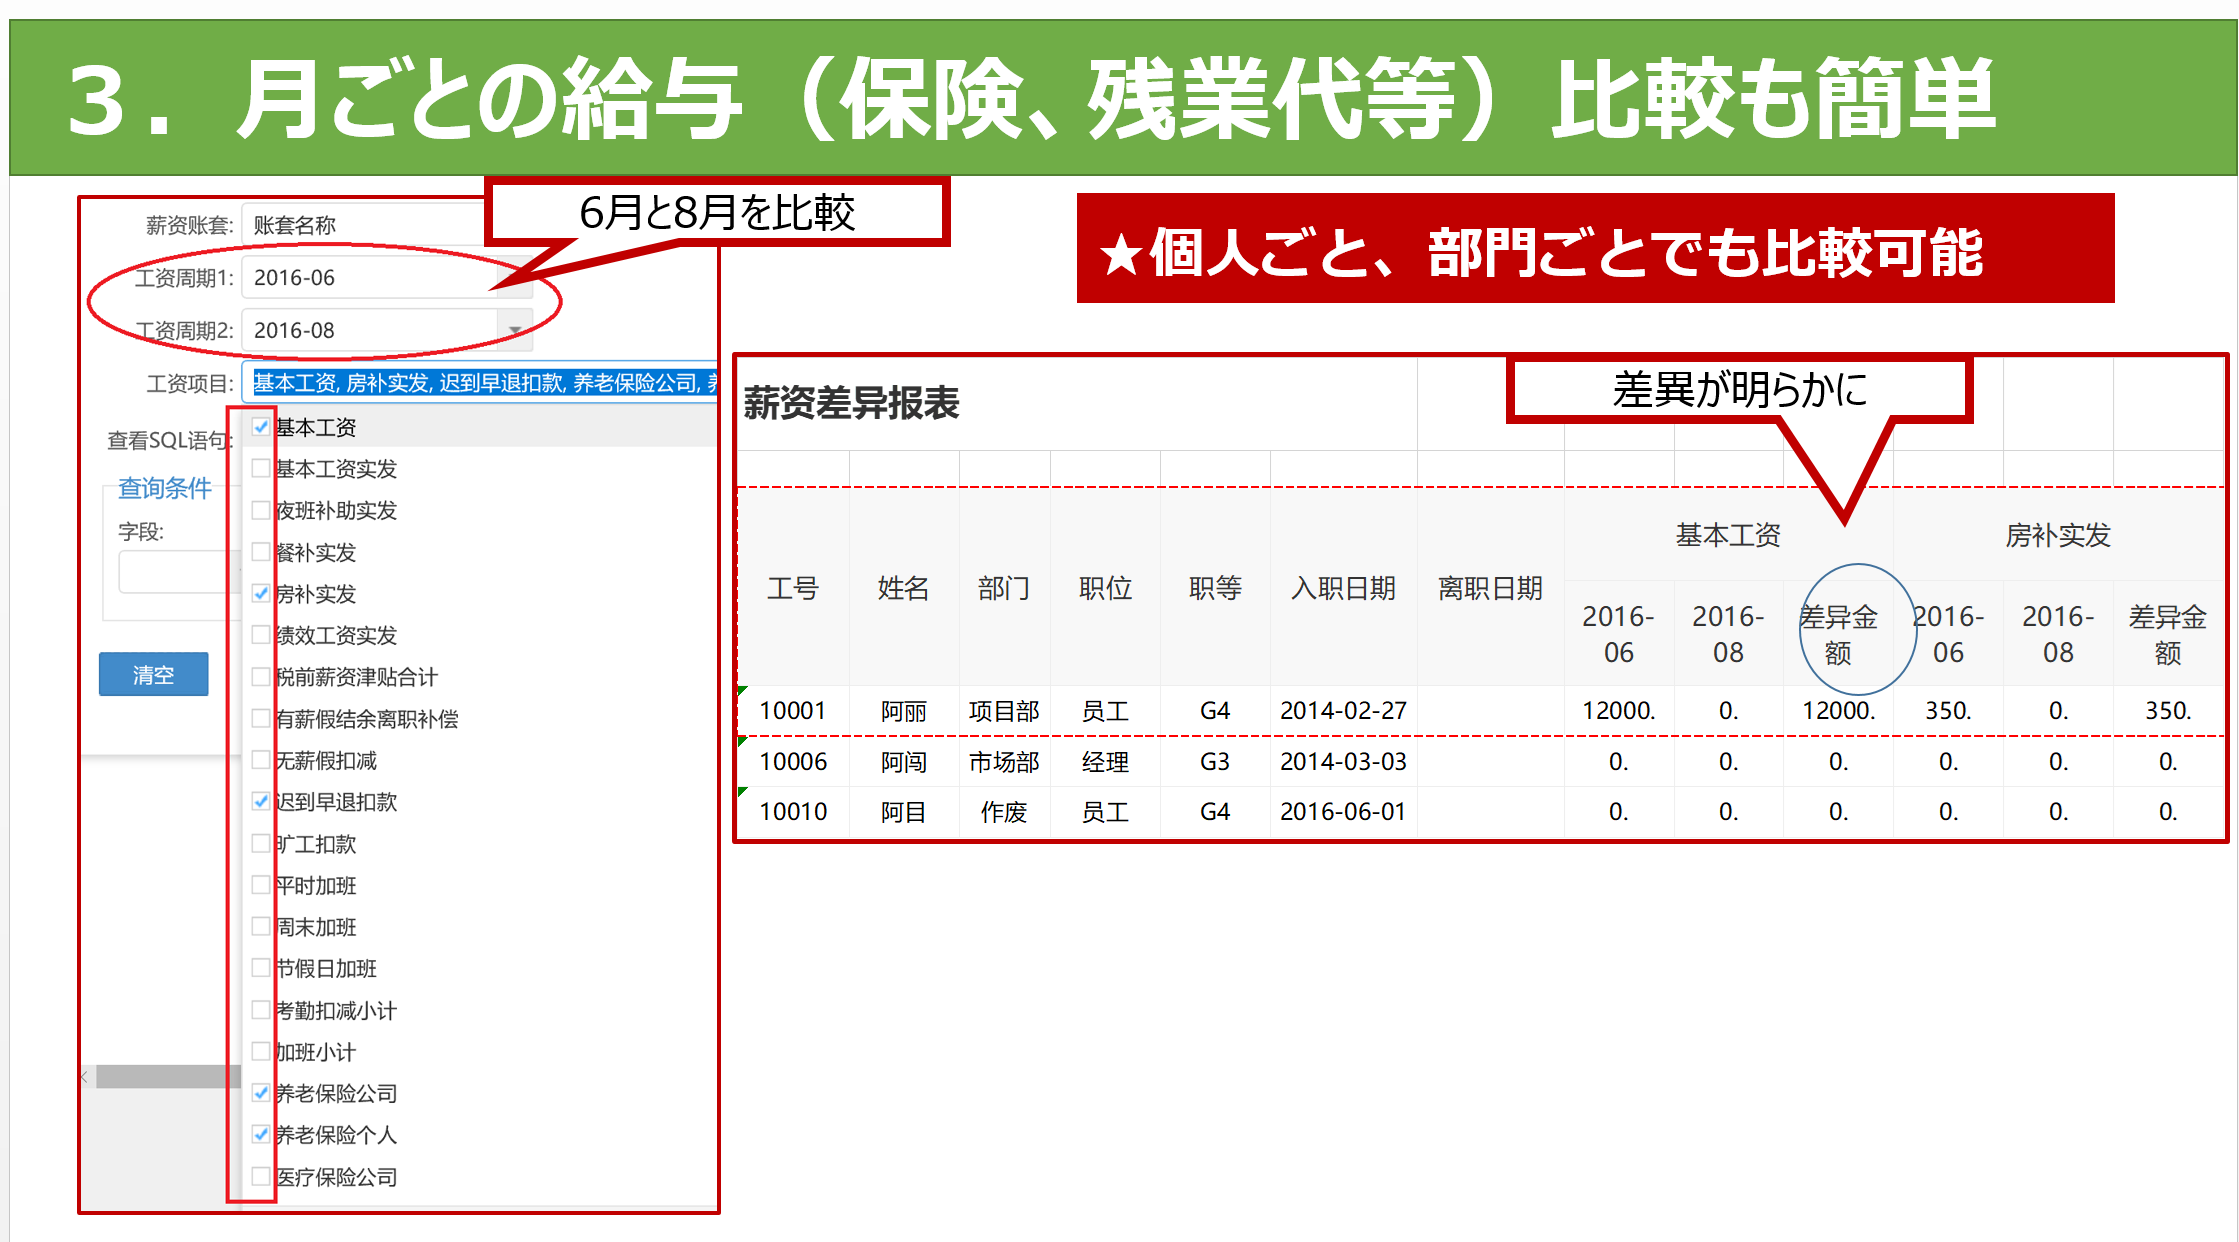Open the 工资周期2 dropdown arrow
Image resolution: width=2239 pixels, height=1242 pixels.
515,330
